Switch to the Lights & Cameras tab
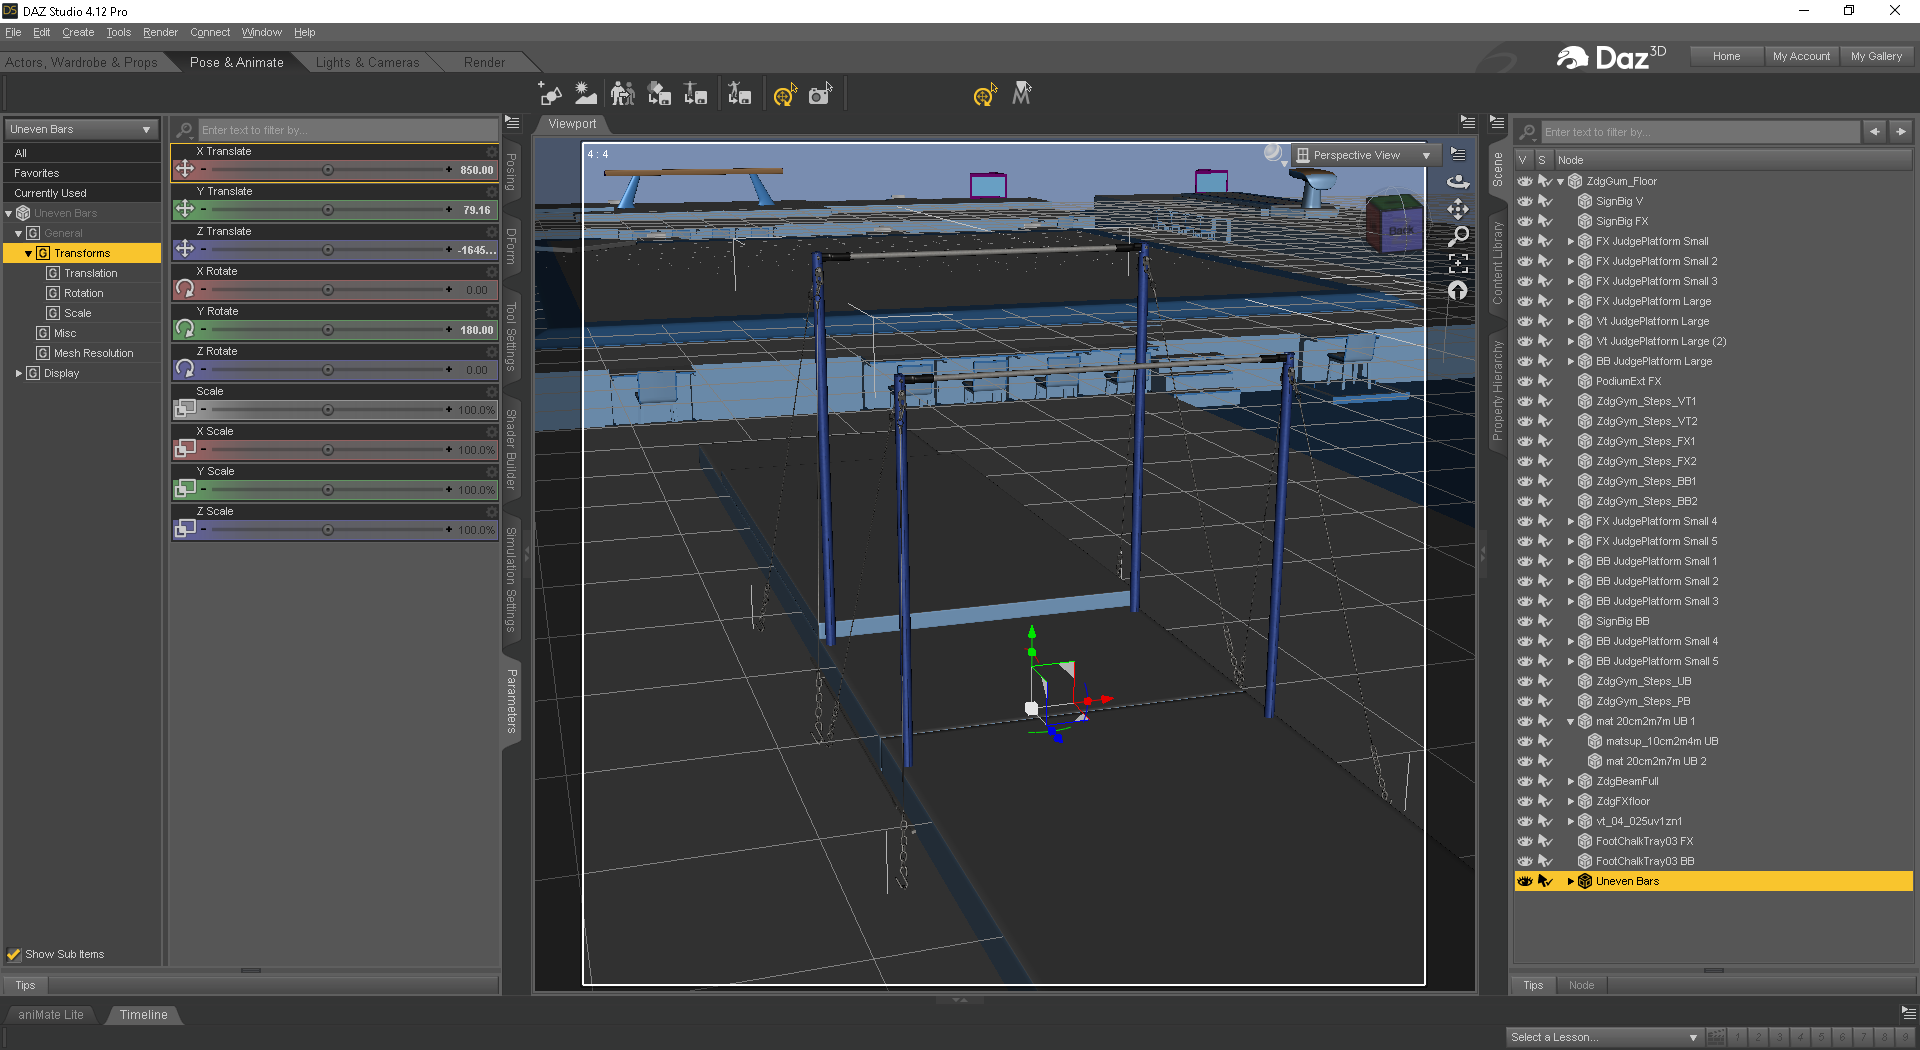The image size is (1920, 1050). [367, 62]
